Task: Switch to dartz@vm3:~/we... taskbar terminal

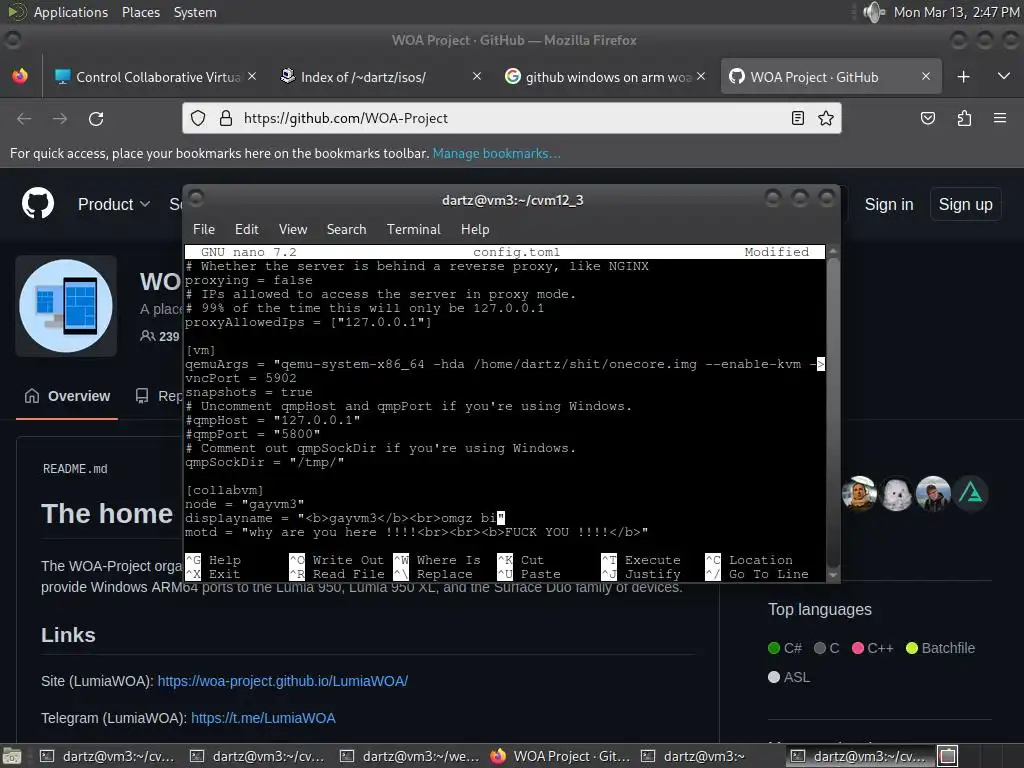Action: 410,756
